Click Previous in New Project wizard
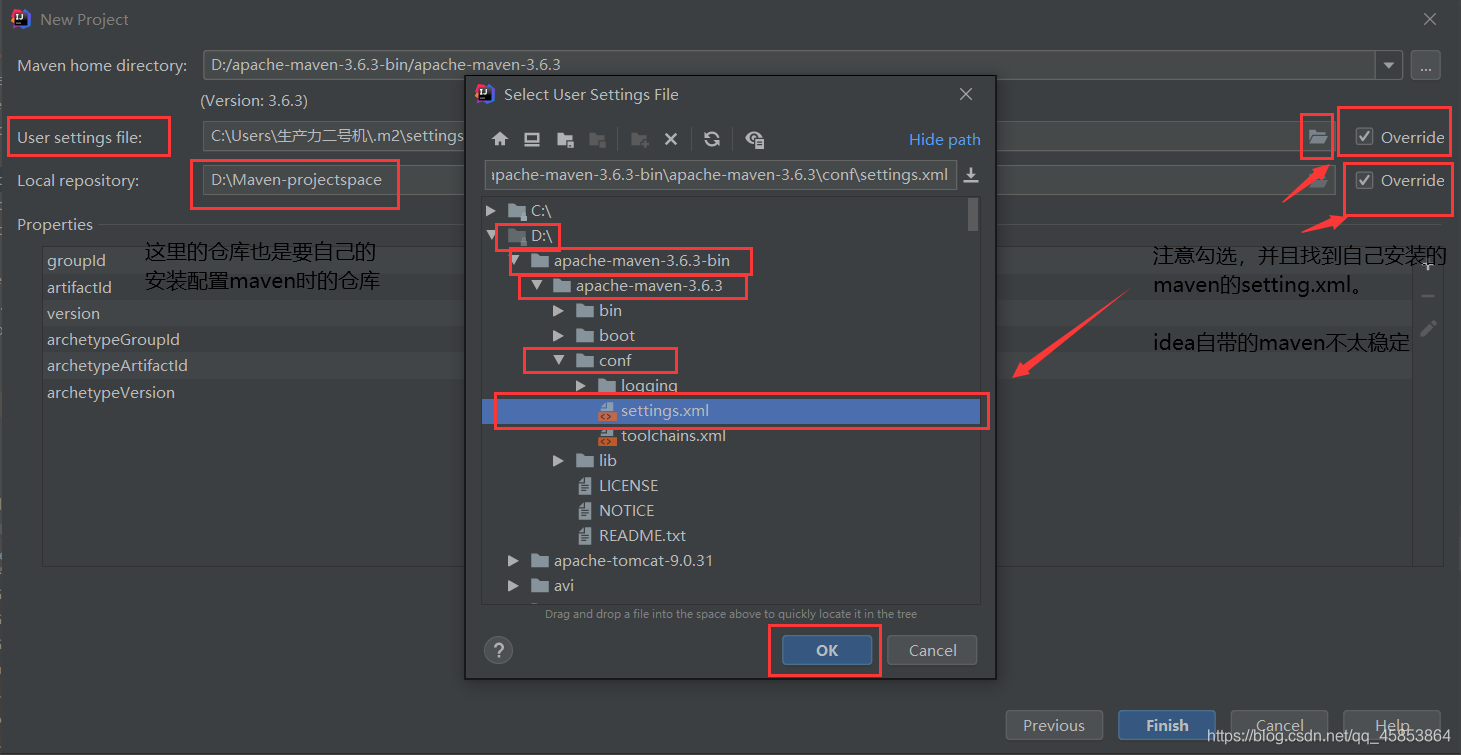Viewport: 1461px width, 755px height. 1053,725
